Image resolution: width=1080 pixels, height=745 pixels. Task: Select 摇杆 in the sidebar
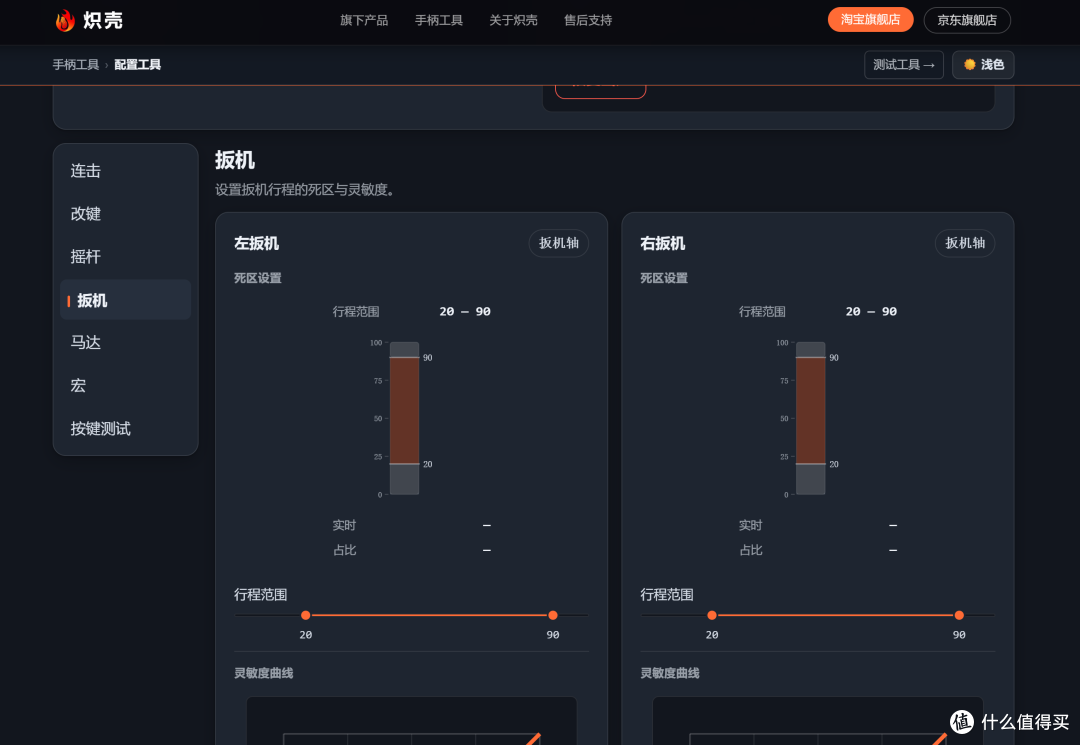tap(125, 257)
